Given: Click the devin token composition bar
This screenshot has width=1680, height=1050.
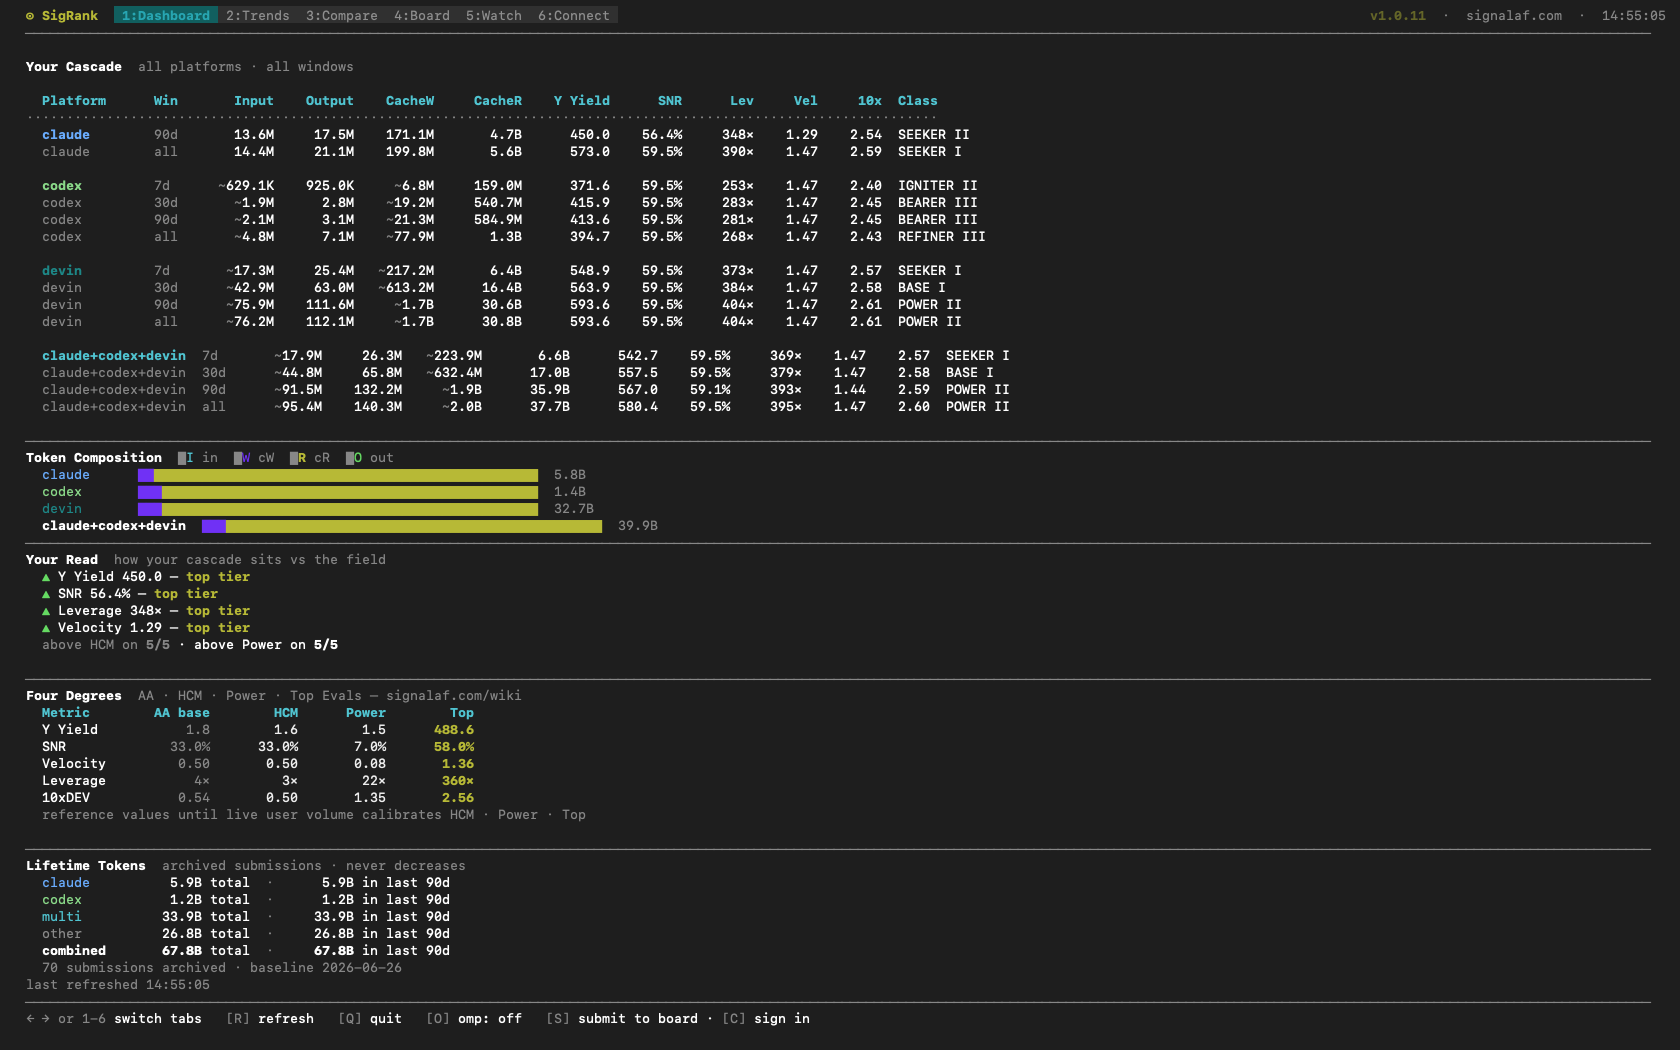Looking at the screenshot, I should click(338, 509).
